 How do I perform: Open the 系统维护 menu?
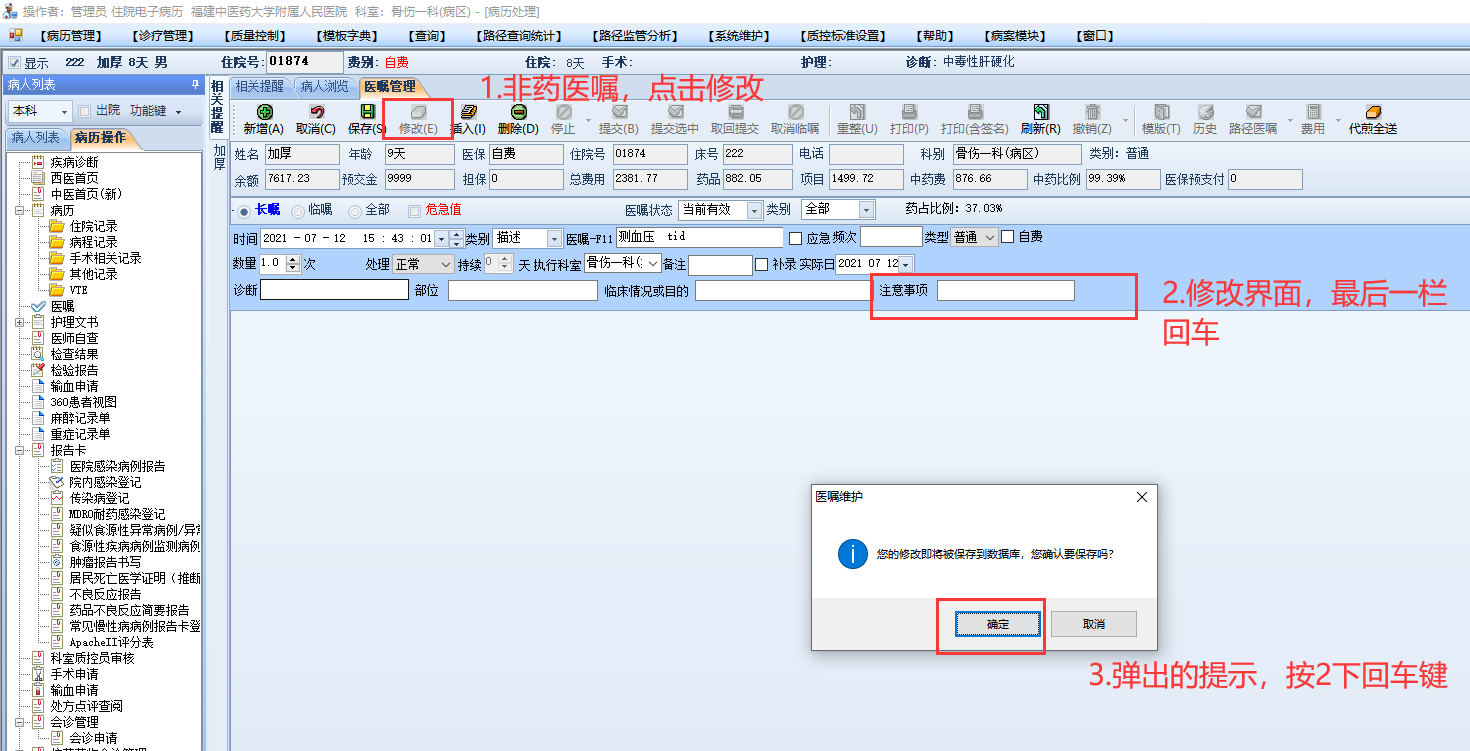(x=739, y=36)
